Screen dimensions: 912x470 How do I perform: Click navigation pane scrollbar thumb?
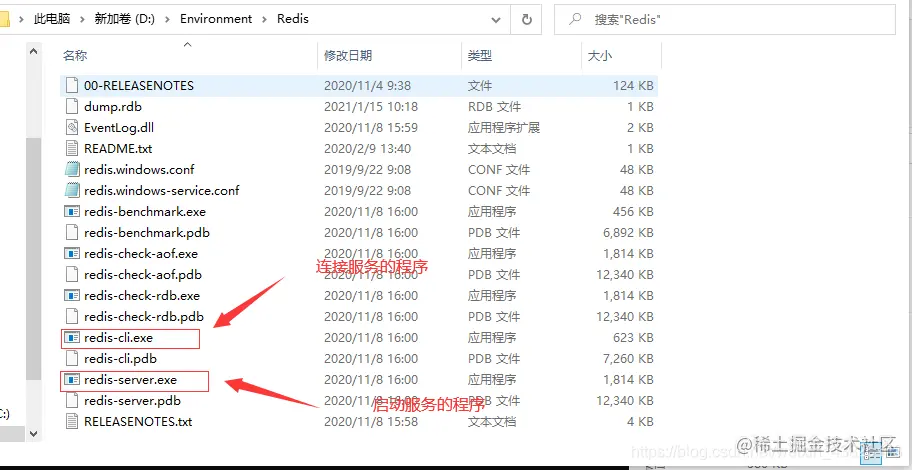click(33, 260)
